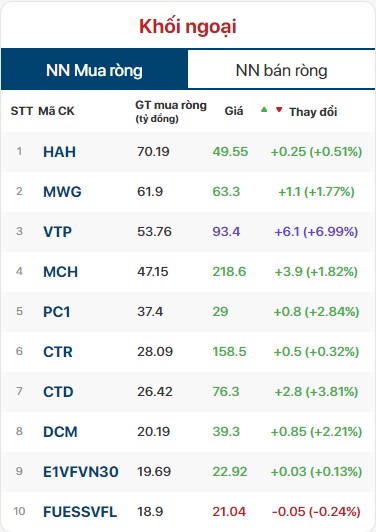
Task: Click the Mã CK column header
Action: coord(56,111)
